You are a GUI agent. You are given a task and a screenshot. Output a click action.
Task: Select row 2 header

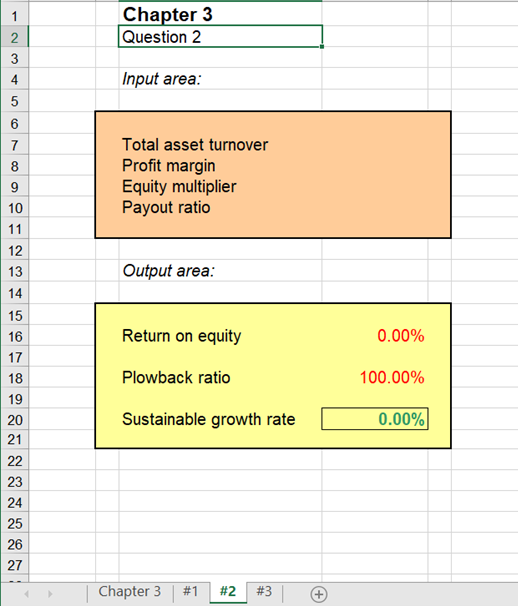point(14,37)
